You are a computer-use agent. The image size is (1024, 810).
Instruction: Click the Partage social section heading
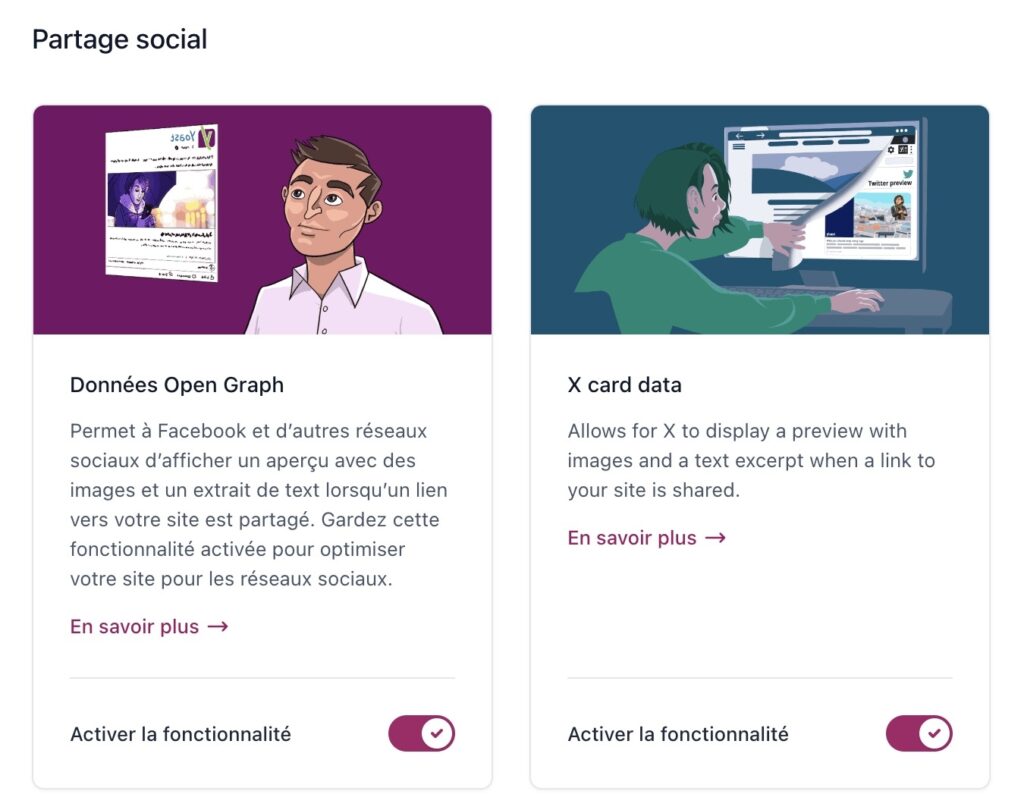pos(120,39)
